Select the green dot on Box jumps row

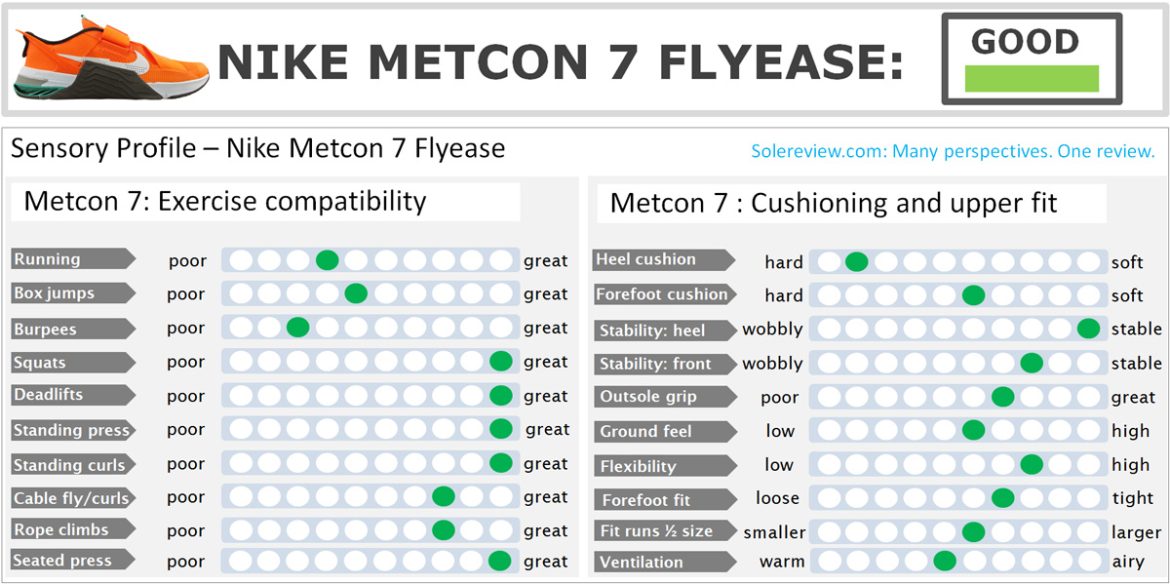356,294
